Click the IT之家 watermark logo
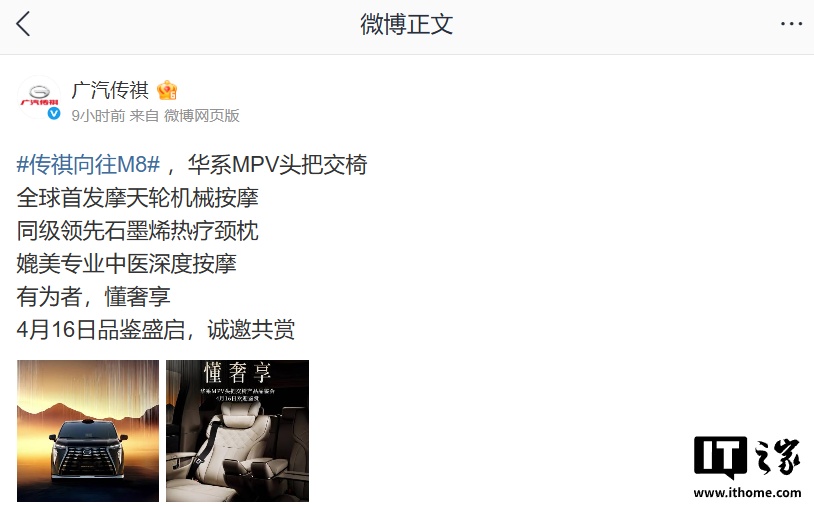The height and width of the screenshot is (508, 814). [747, 457]
